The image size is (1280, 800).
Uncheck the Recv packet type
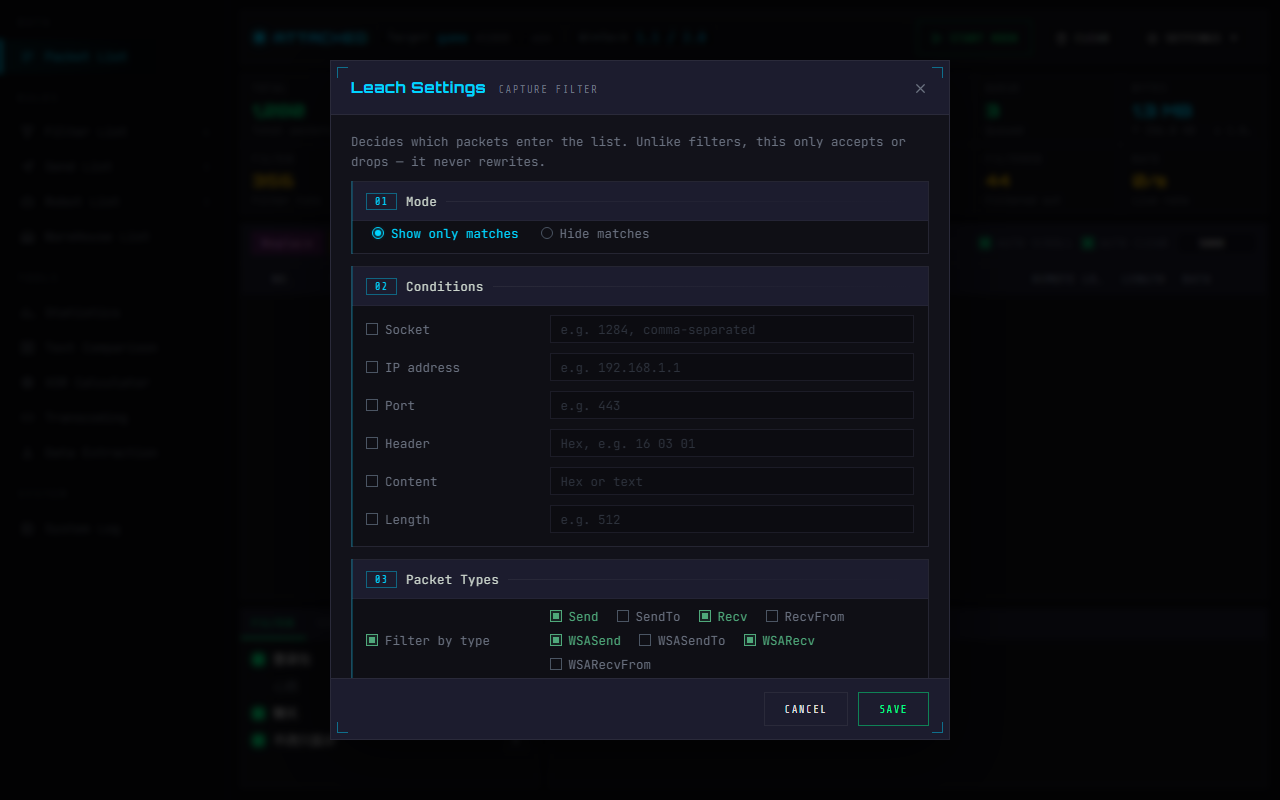coord(705,616)
